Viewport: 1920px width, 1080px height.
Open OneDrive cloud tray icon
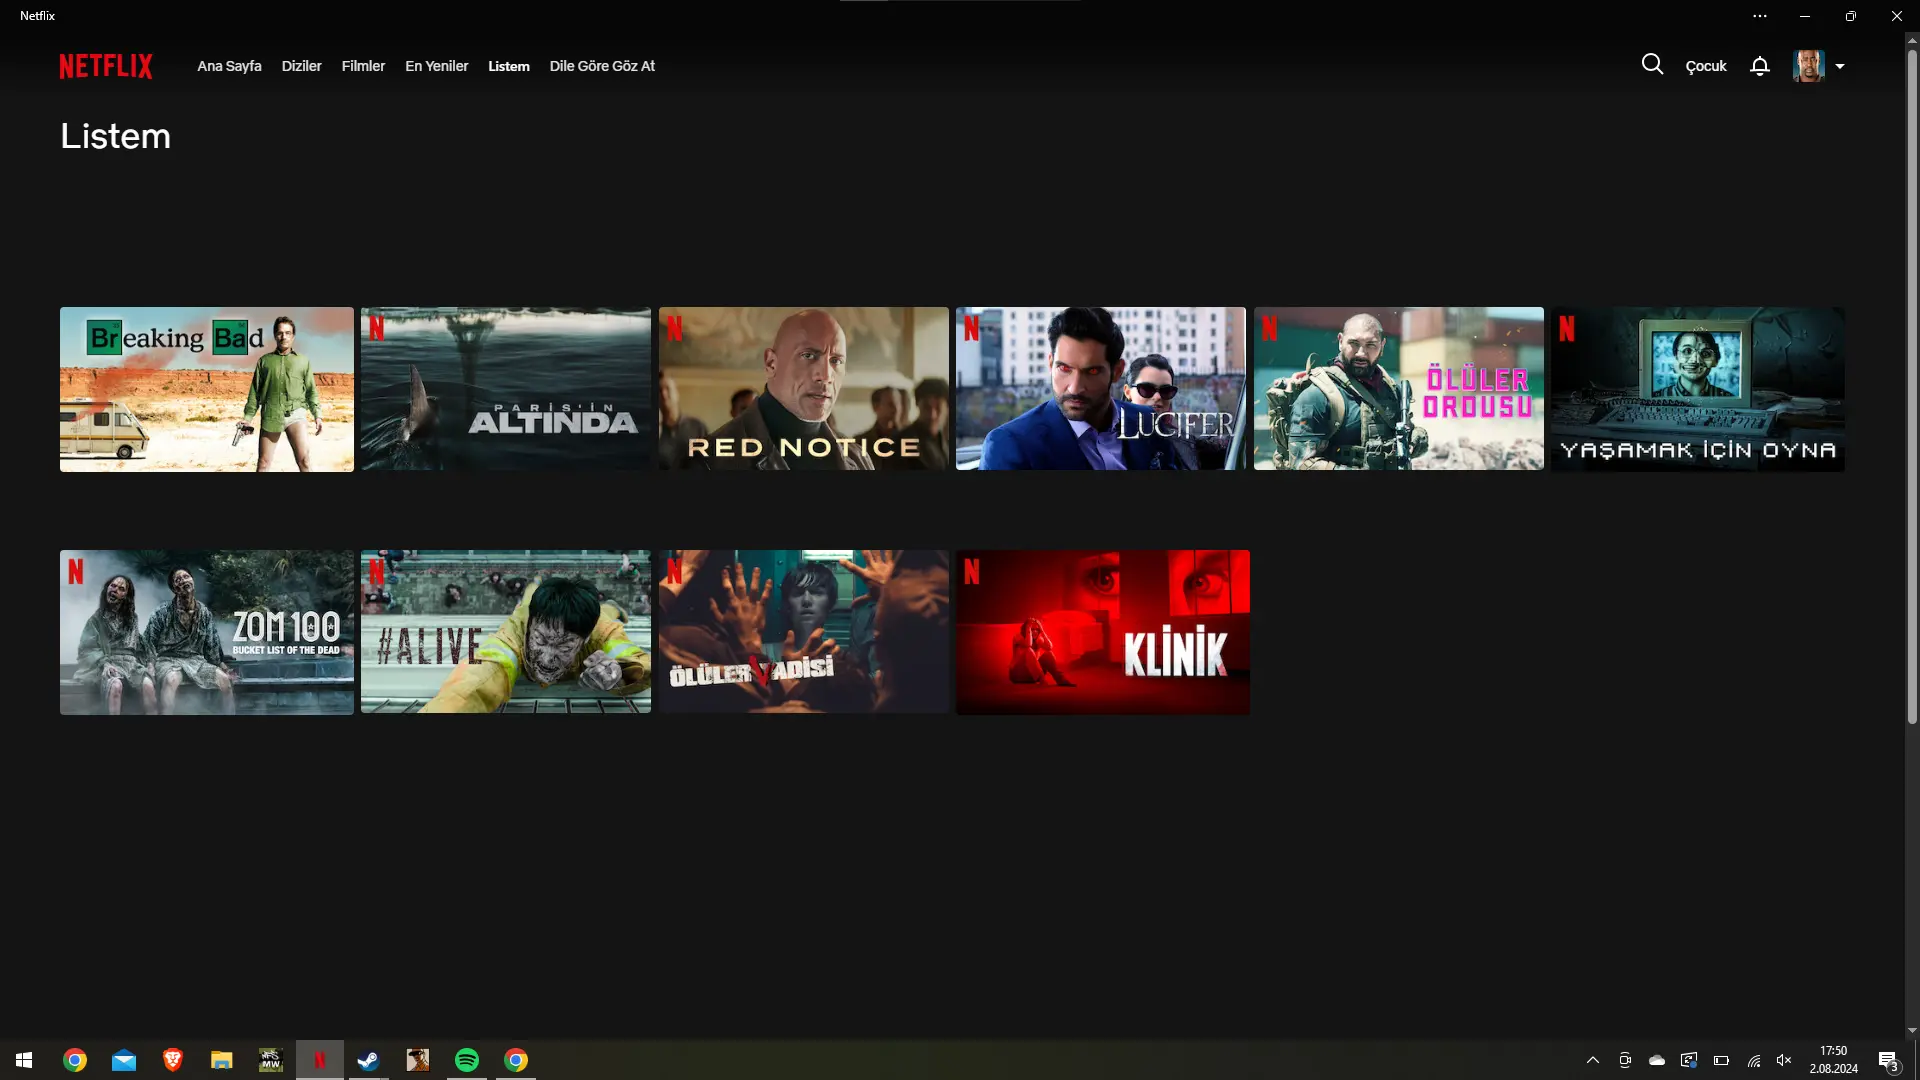(x=1657, y=1060)
